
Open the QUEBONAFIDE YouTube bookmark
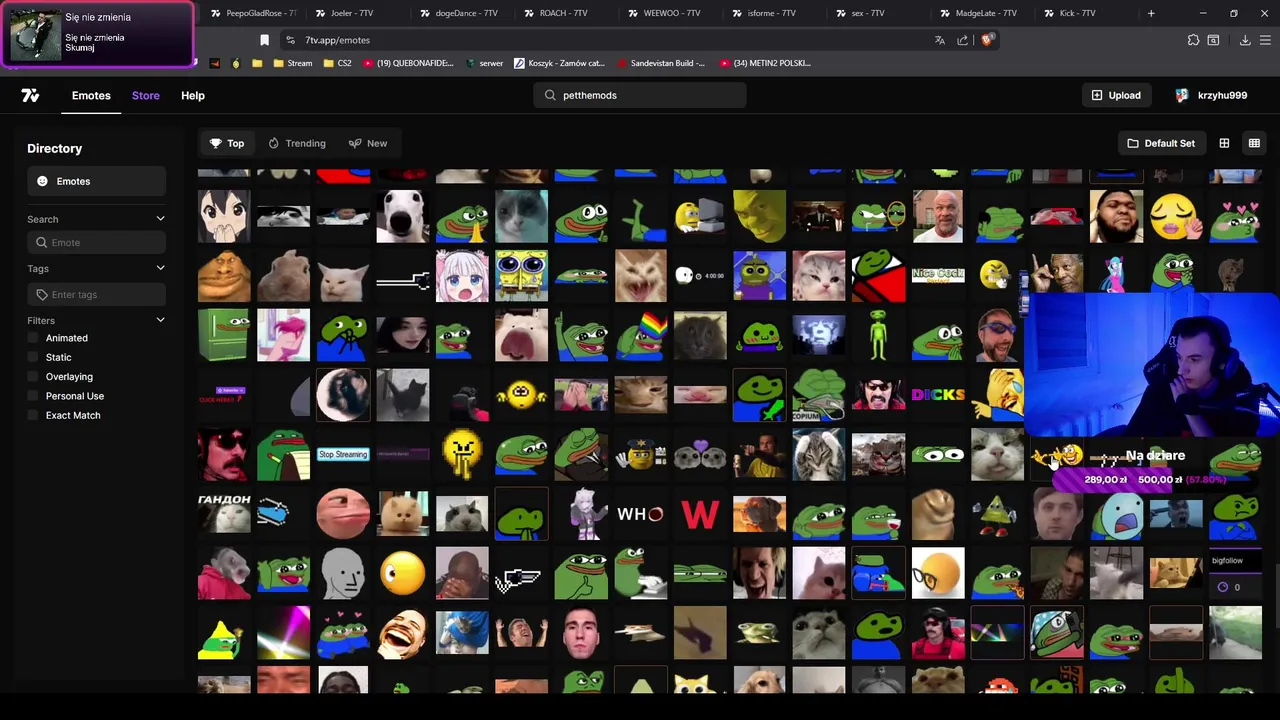point(408,63)
